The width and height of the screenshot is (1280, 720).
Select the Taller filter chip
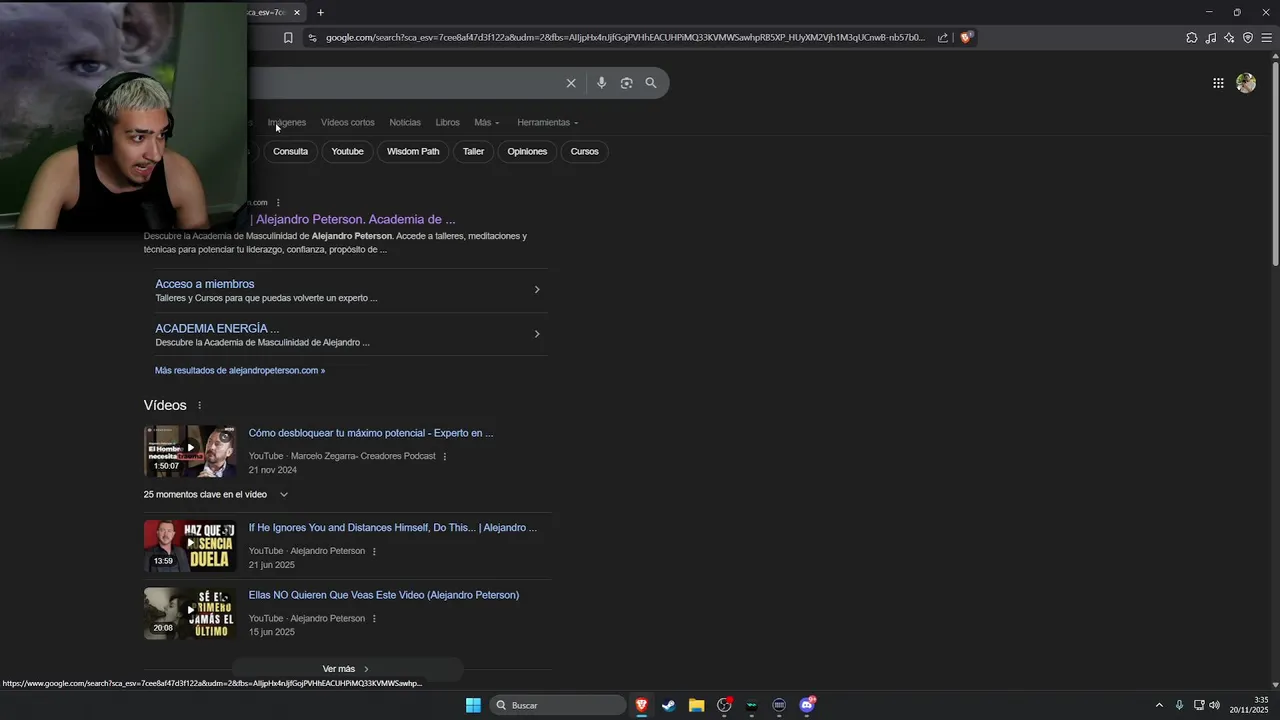pos(473,151)
